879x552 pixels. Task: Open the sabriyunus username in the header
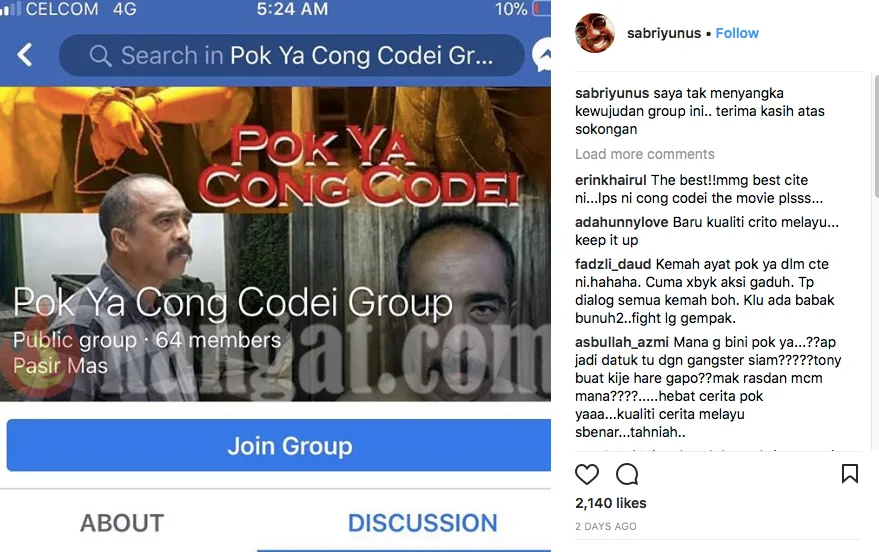coord(664,33)
